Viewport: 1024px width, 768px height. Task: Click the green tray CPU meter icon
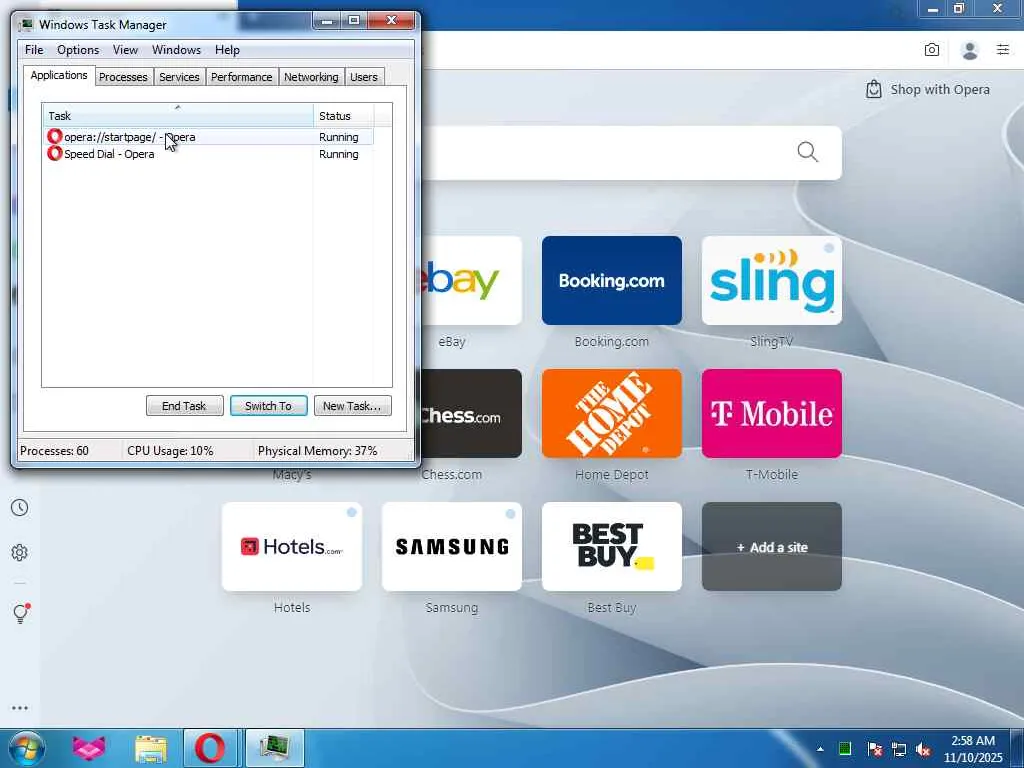pos(845,748)
